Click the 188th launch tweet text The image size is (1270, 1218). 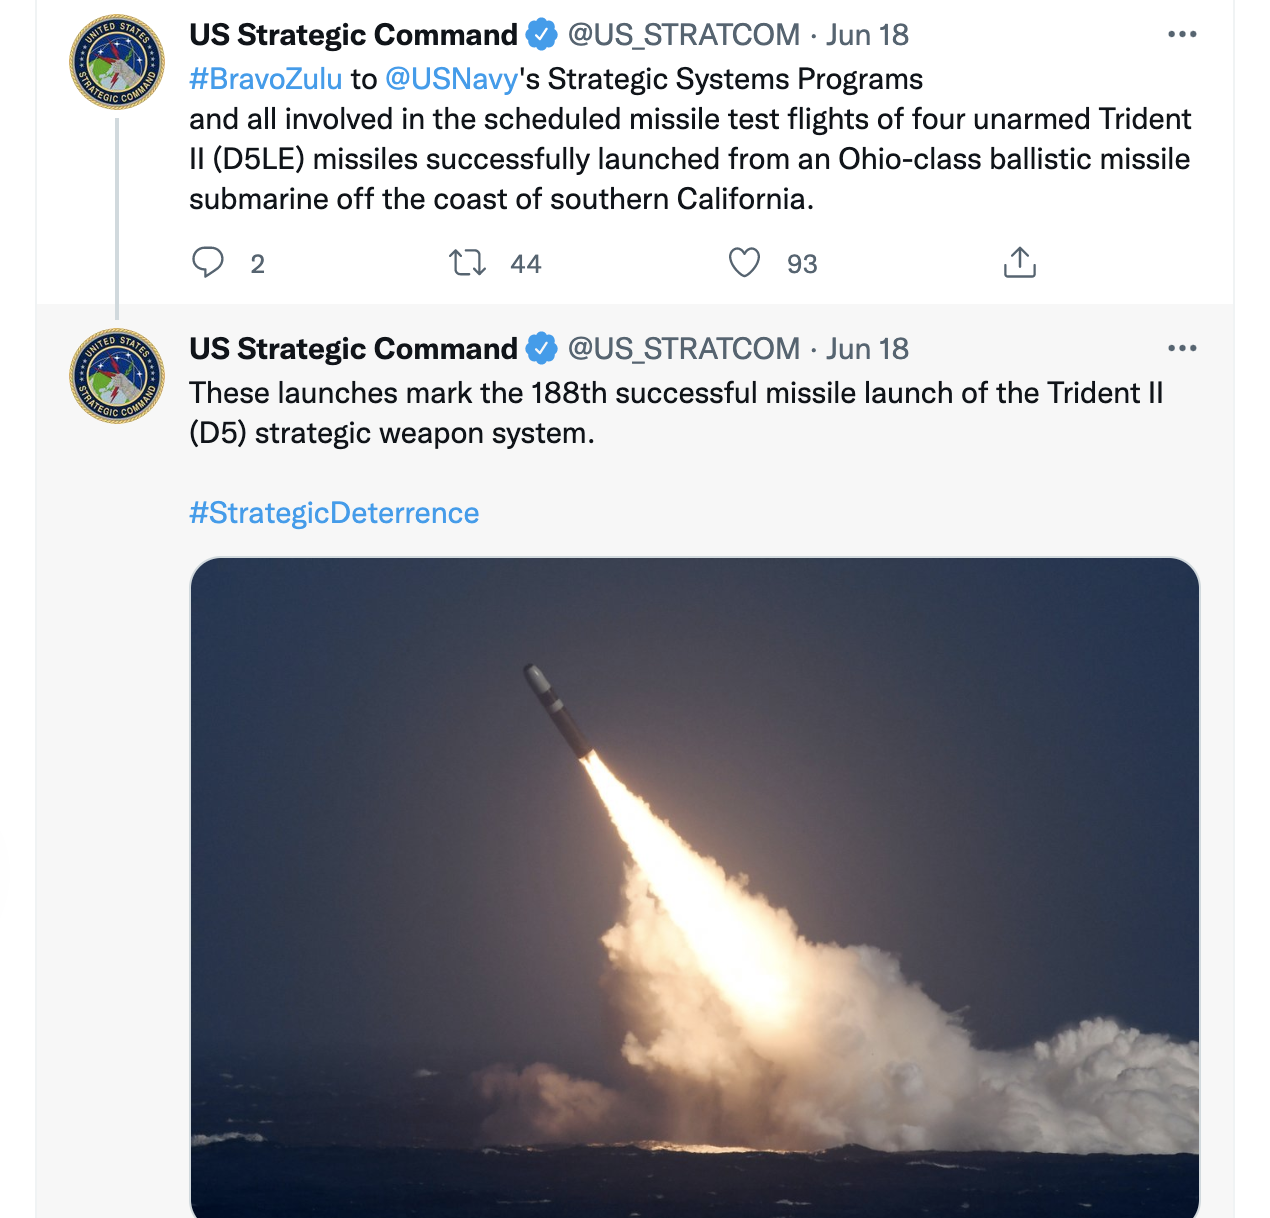pyautogui.click(x=676, y=413)
